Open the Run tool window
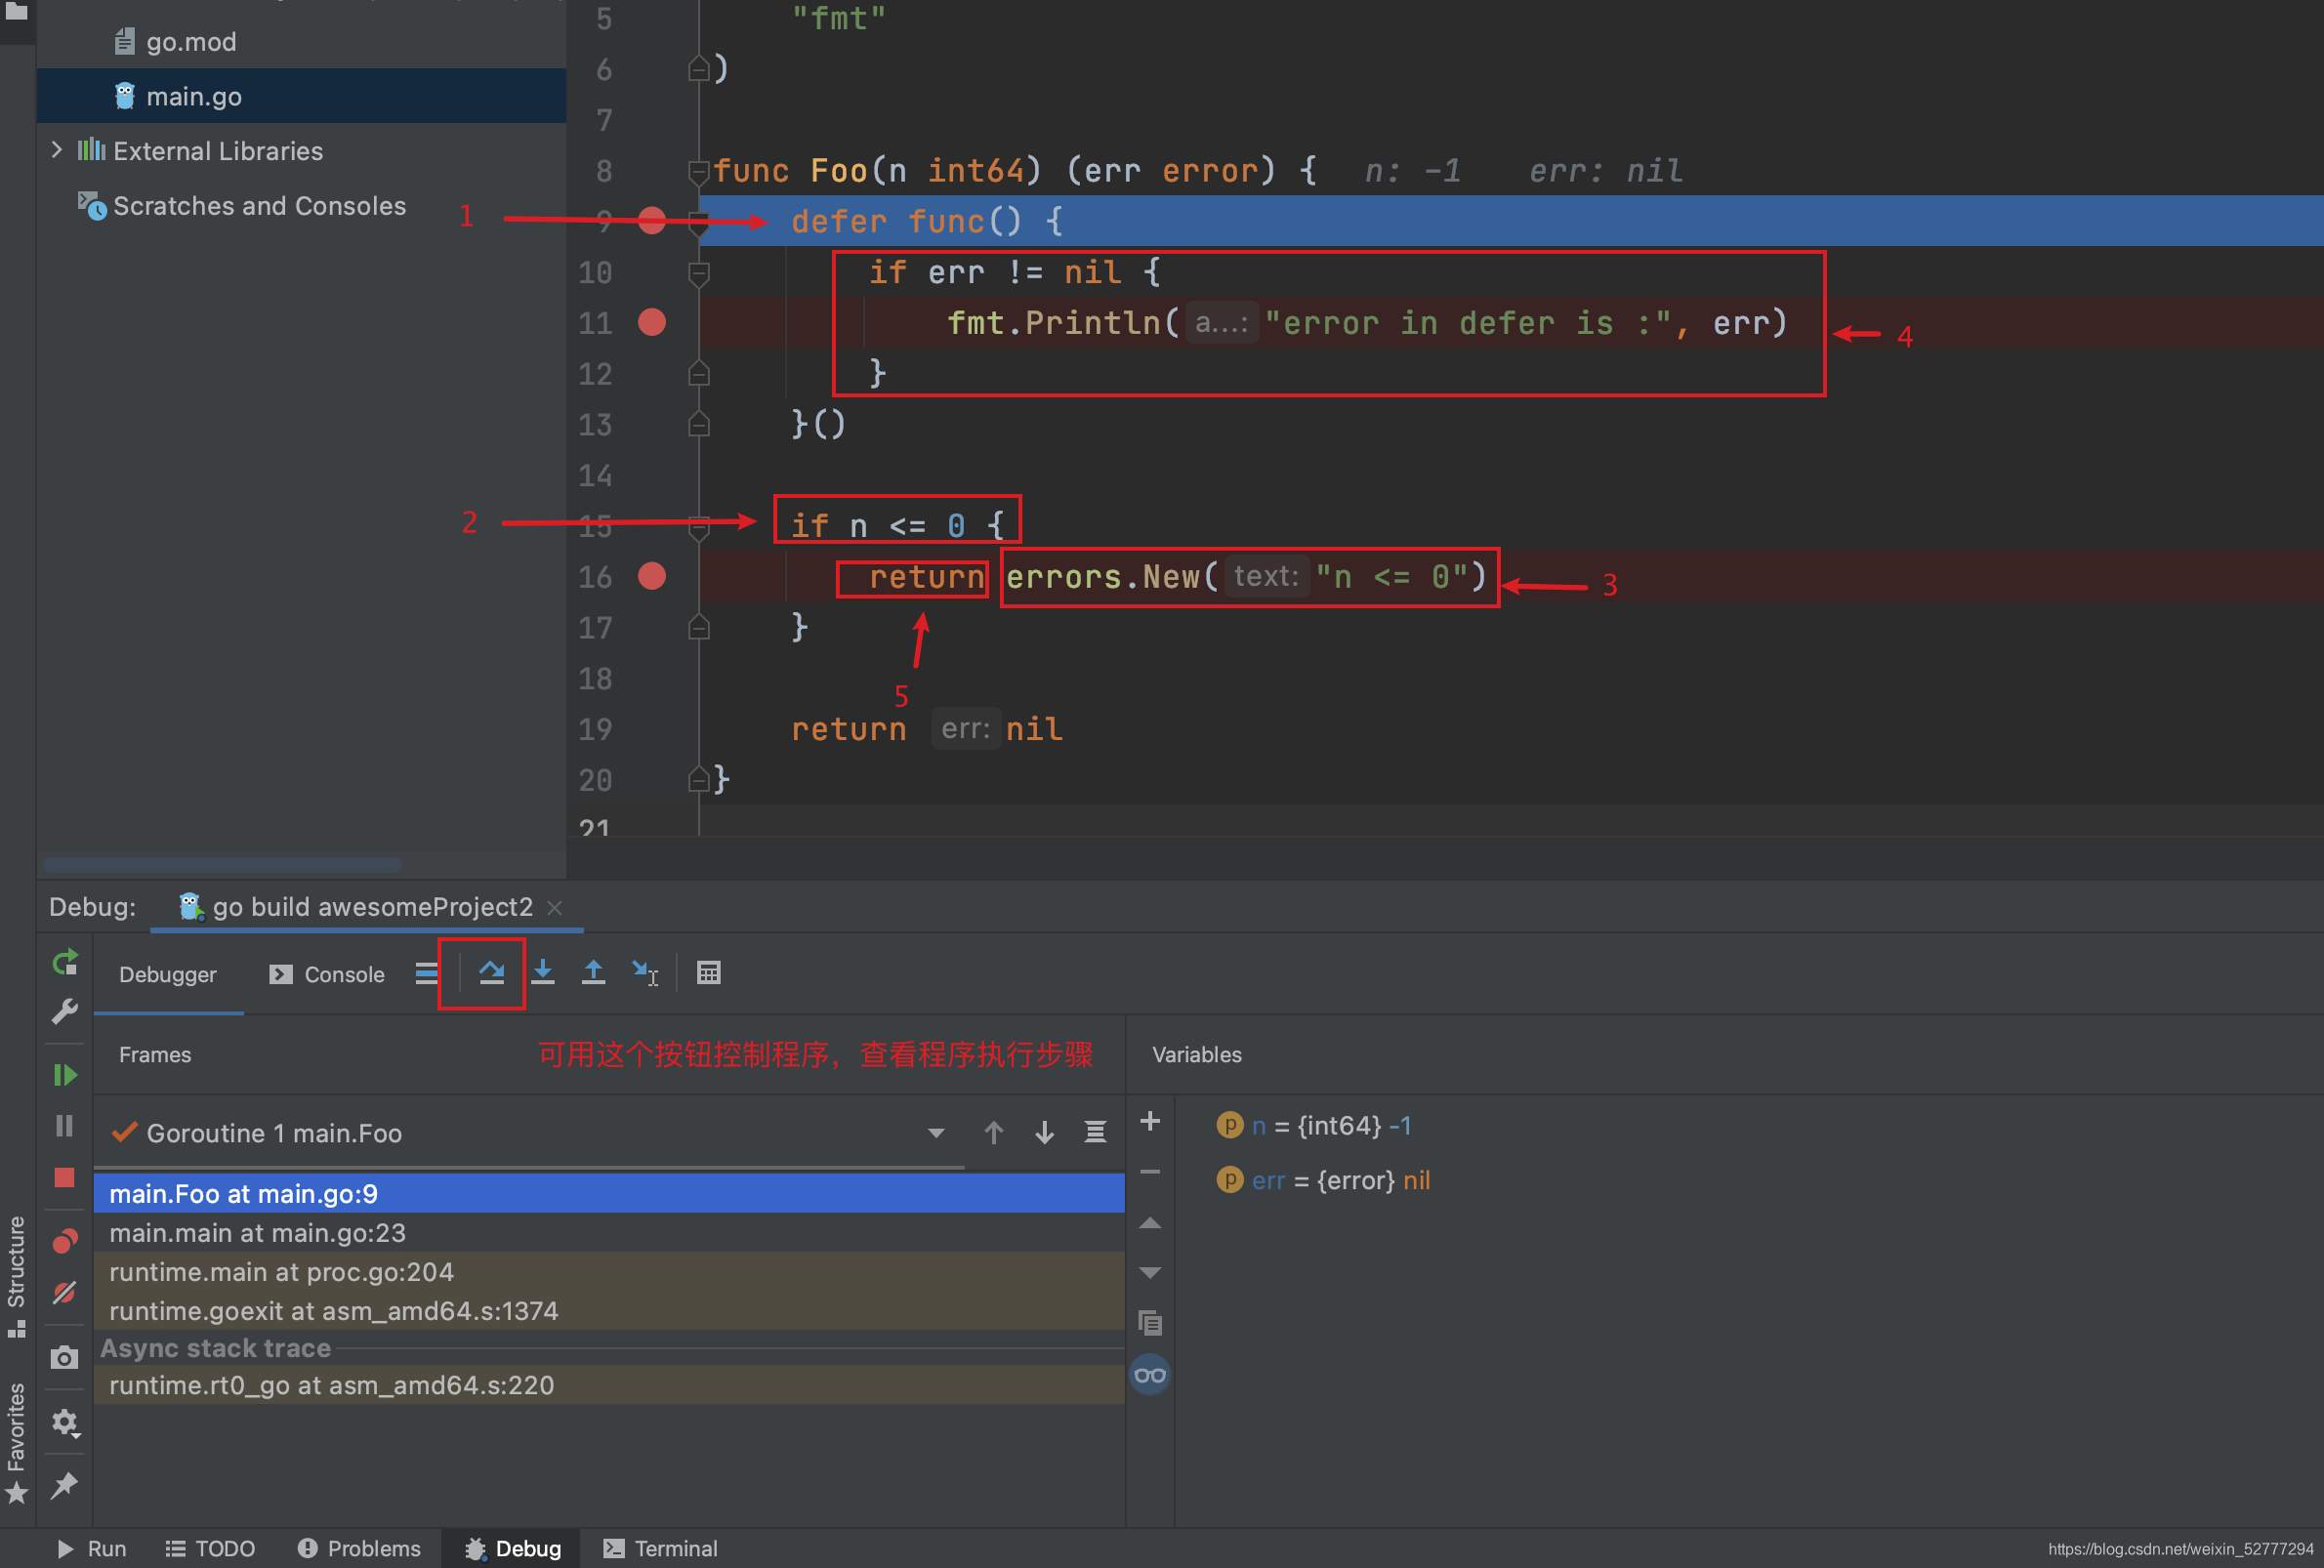Screen dimensions: 2324x1568 [91, 1548]
